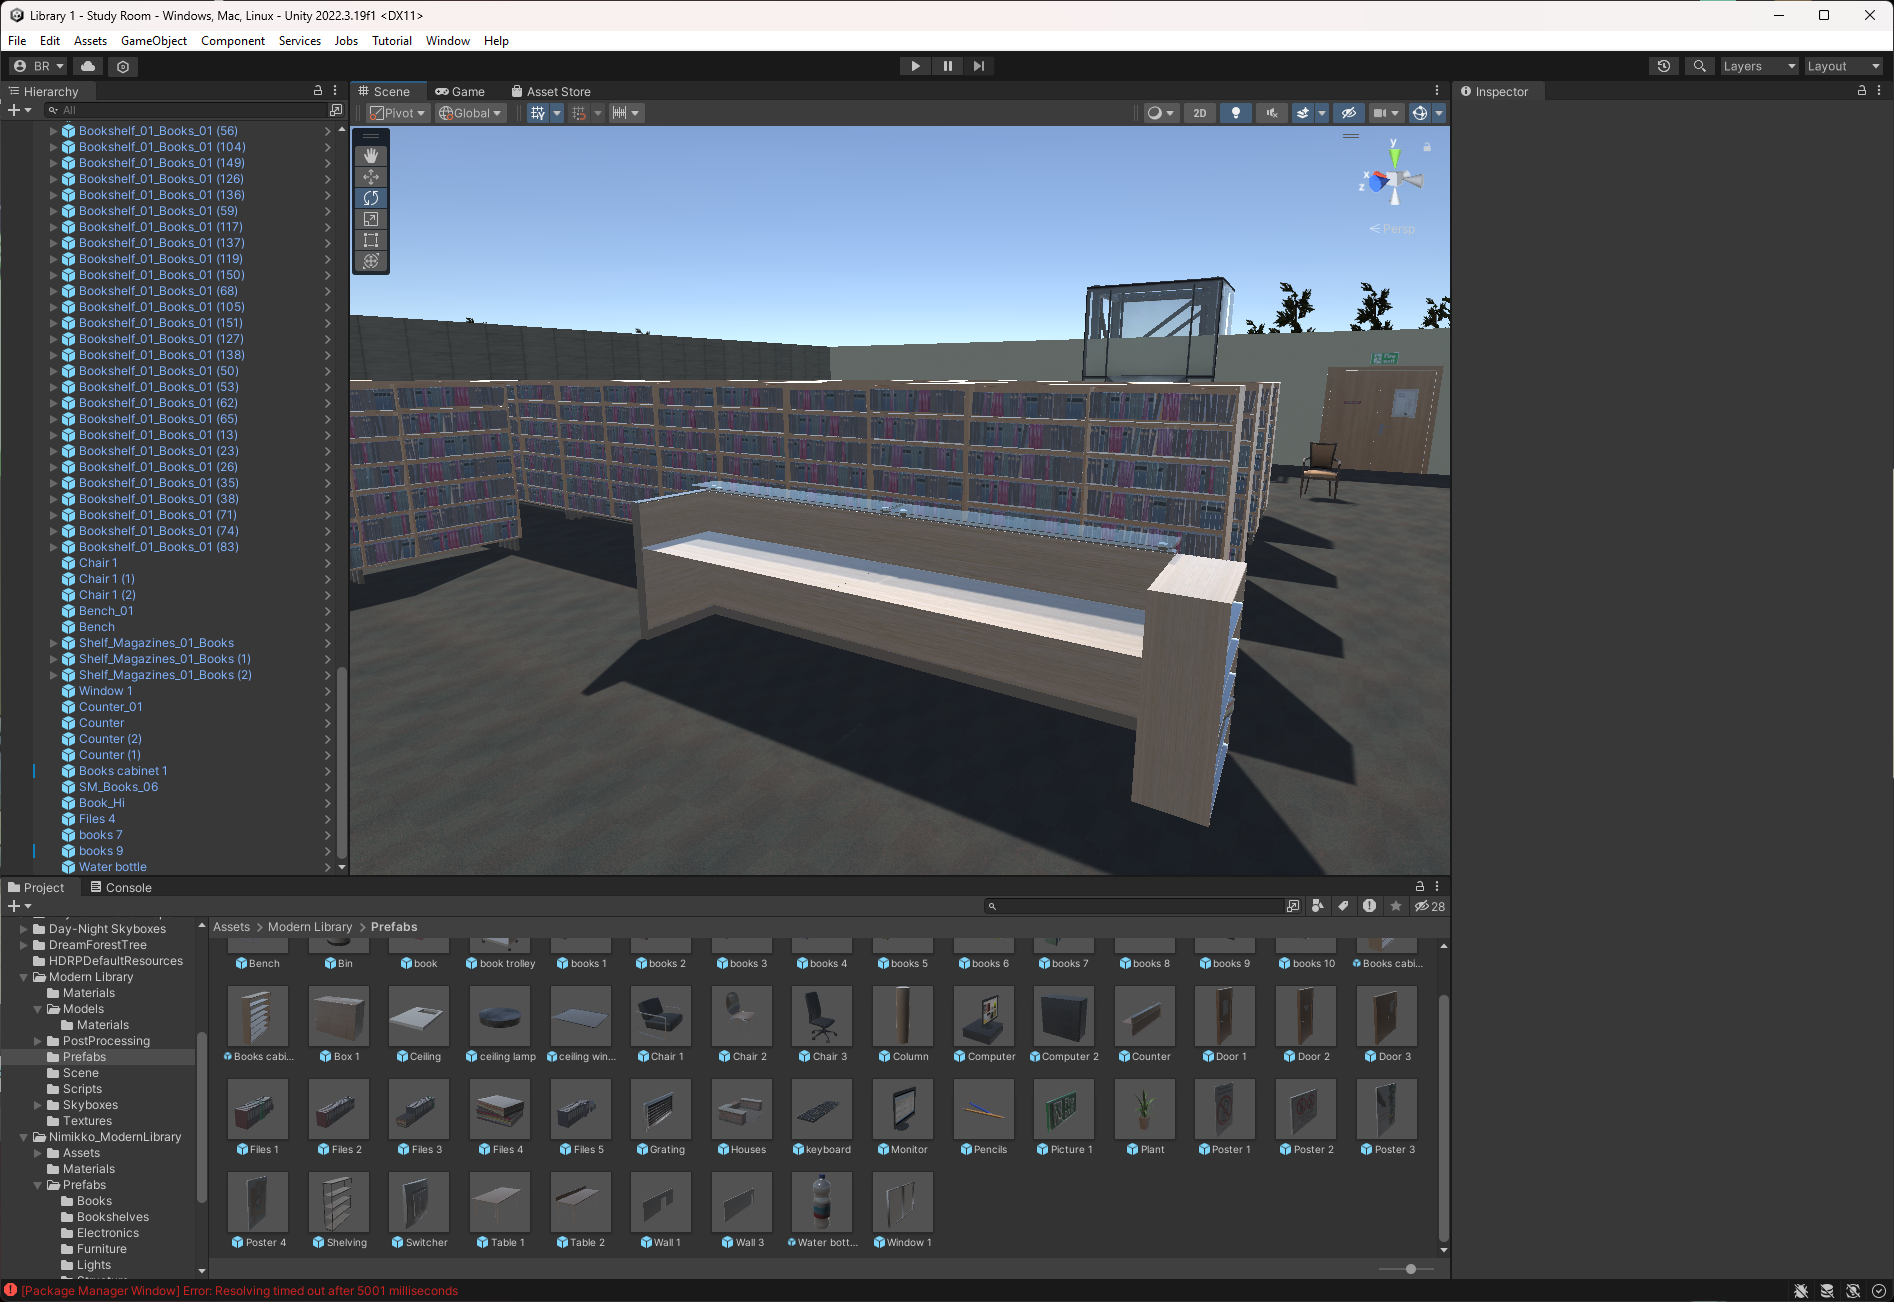1894x1302 pixels.
Task: Adjust the Project icon size slider
Action: tap(1410, 1269)
